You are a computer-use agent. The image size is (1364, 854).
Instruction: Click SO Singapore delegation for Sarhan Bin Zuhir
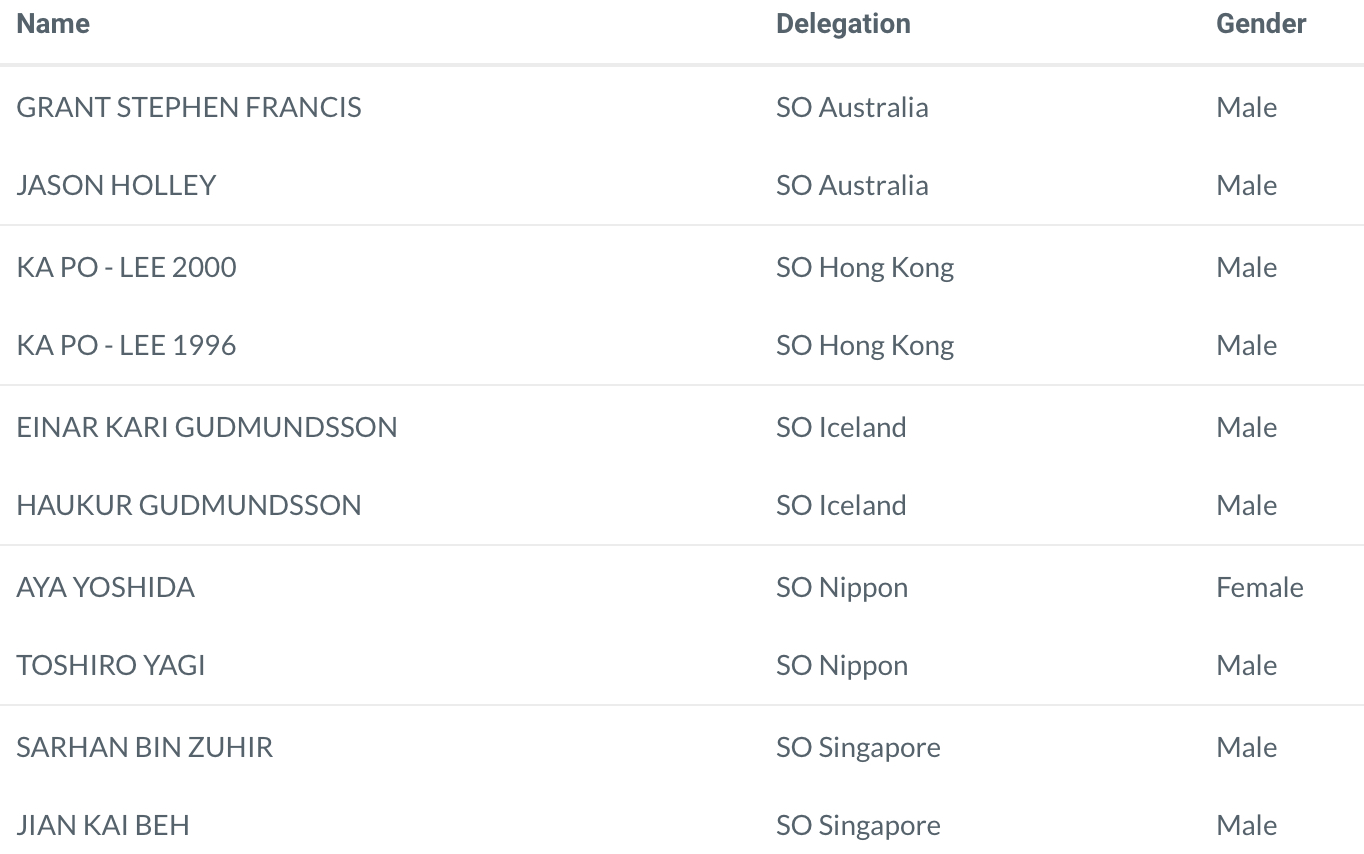(858, 747)
